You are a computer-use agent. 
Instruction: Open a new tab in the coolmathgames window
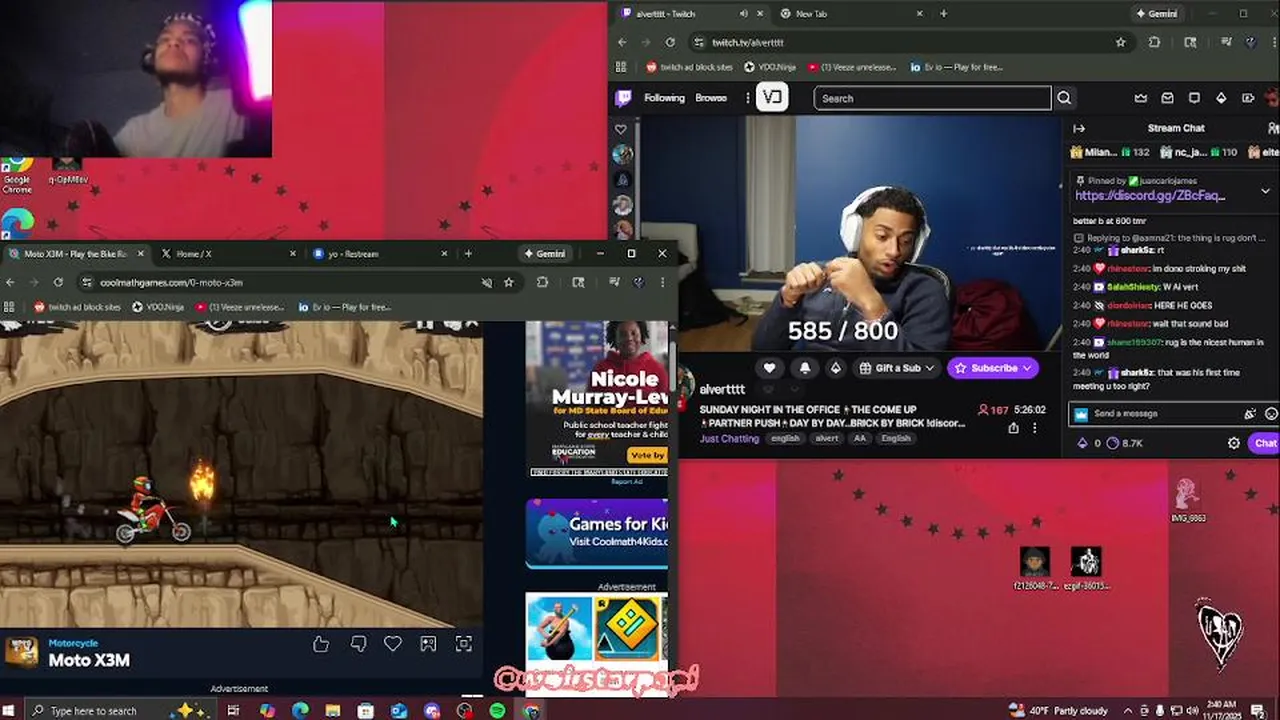click(x=468, y=254)
